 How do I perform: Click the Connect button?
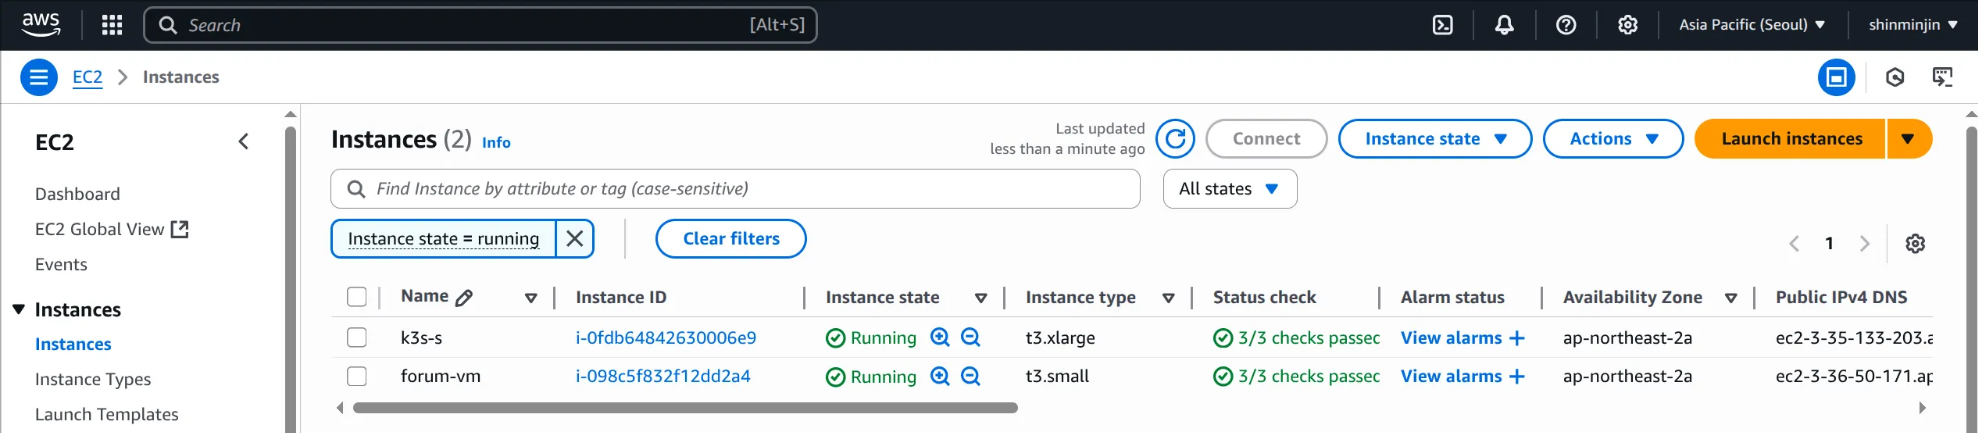coord(1266,139)
